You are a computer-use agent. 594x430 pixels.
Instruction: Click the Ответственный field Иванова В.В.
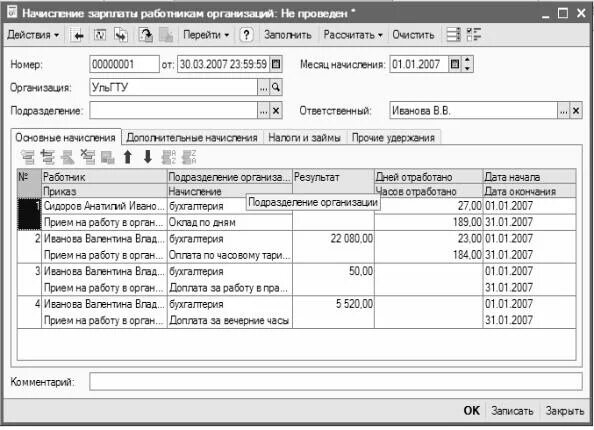tap(474, 111)
